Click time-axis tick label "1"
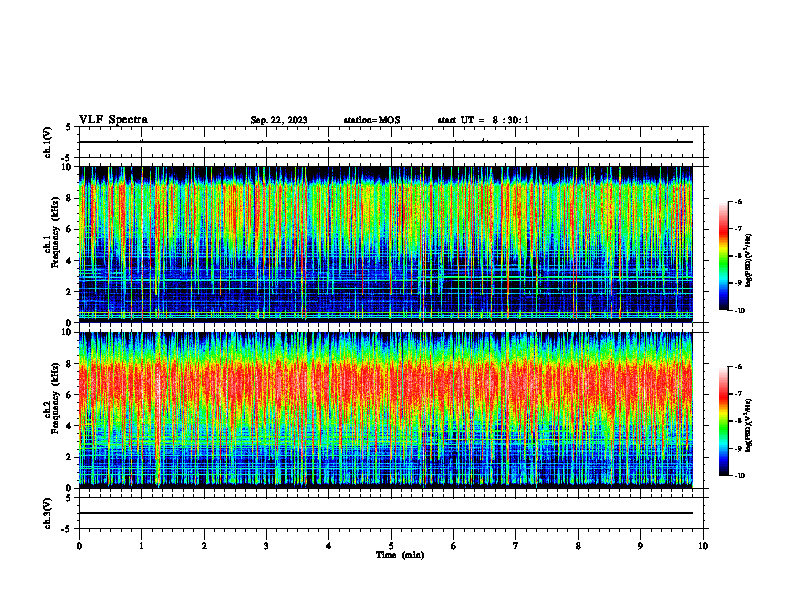 click(141, 546)
